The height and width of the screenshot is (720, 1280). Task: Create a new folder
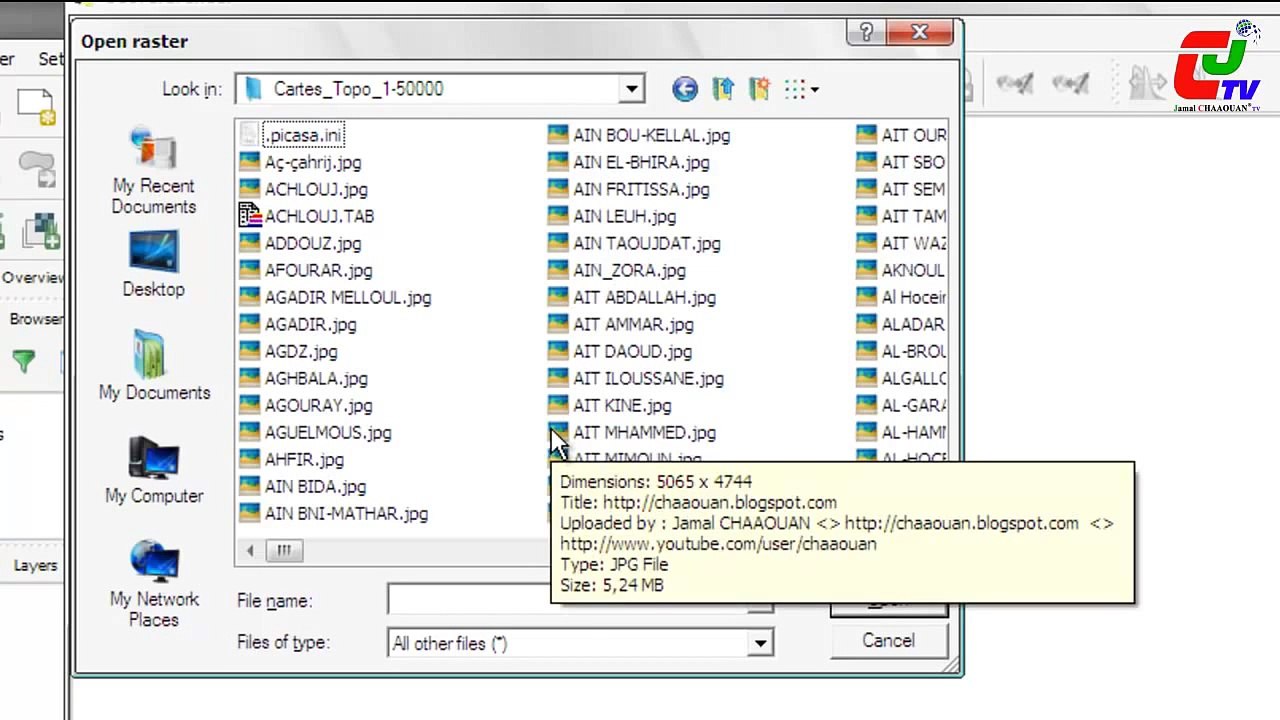[x=759, y=89]
